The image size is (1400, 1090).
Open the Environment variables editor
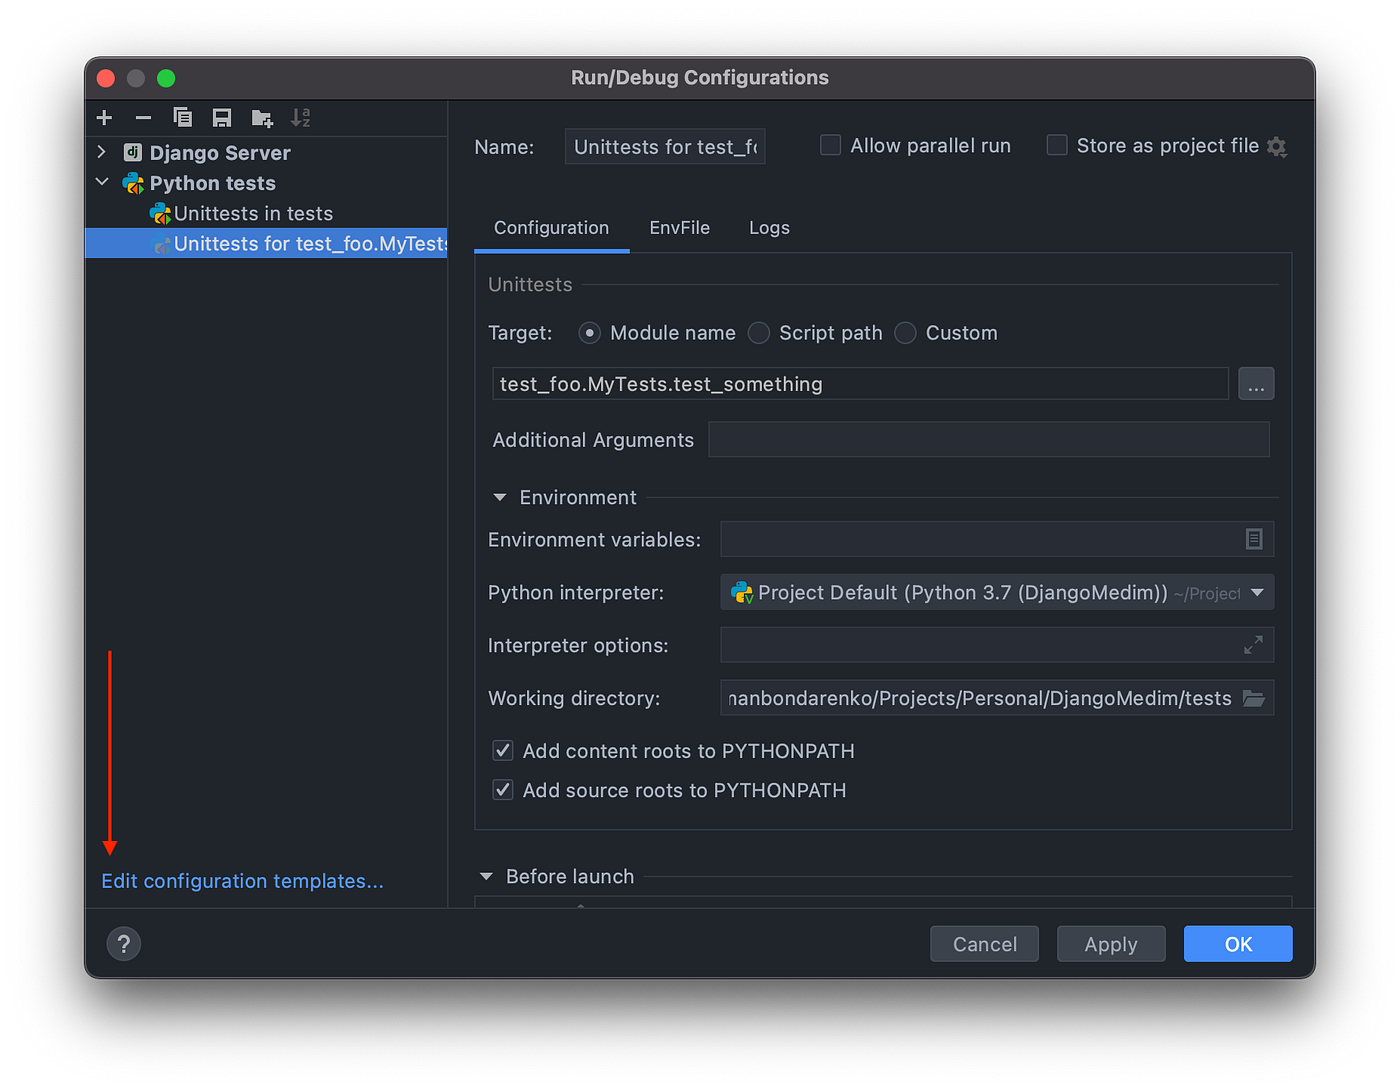[x=1254, y=539]
